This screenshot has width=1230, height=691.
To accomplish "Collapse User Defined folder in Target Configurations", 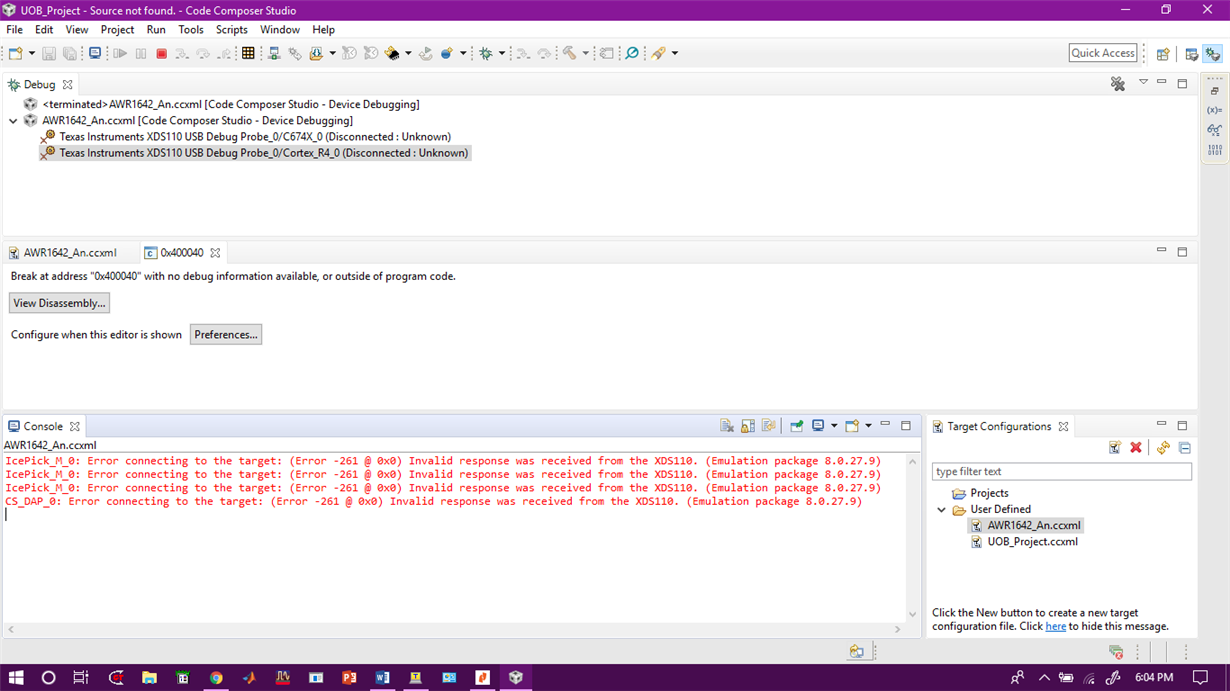I will click(941, 510).
